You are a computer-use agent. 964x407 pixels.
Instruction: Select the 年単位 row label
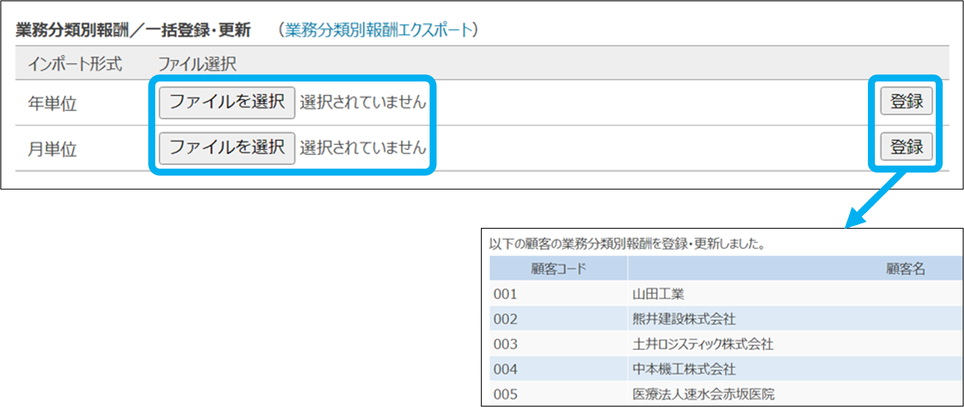tap(52, 102)
